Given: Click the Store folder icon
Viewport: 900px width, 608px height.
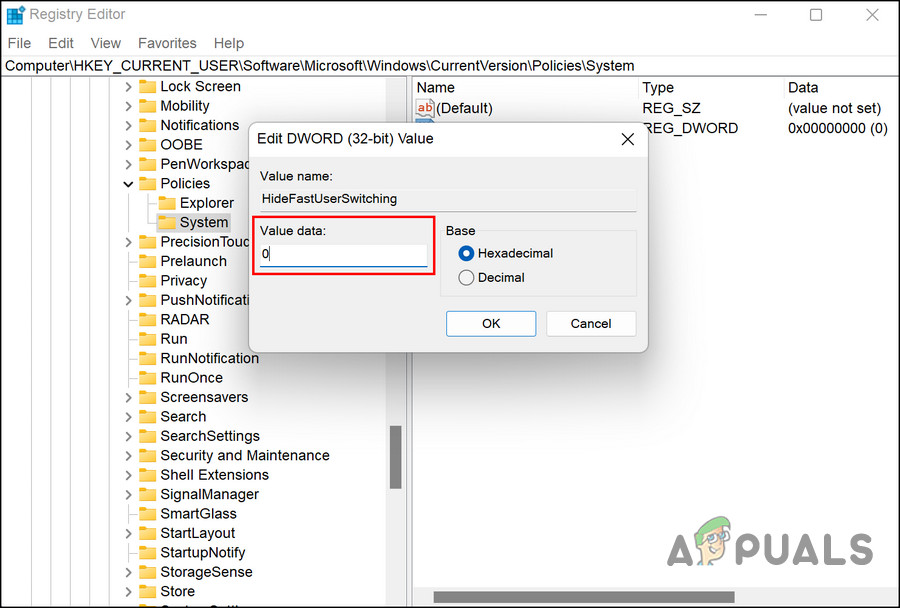Looking at the screenshot, I should (x=147, y=591).
